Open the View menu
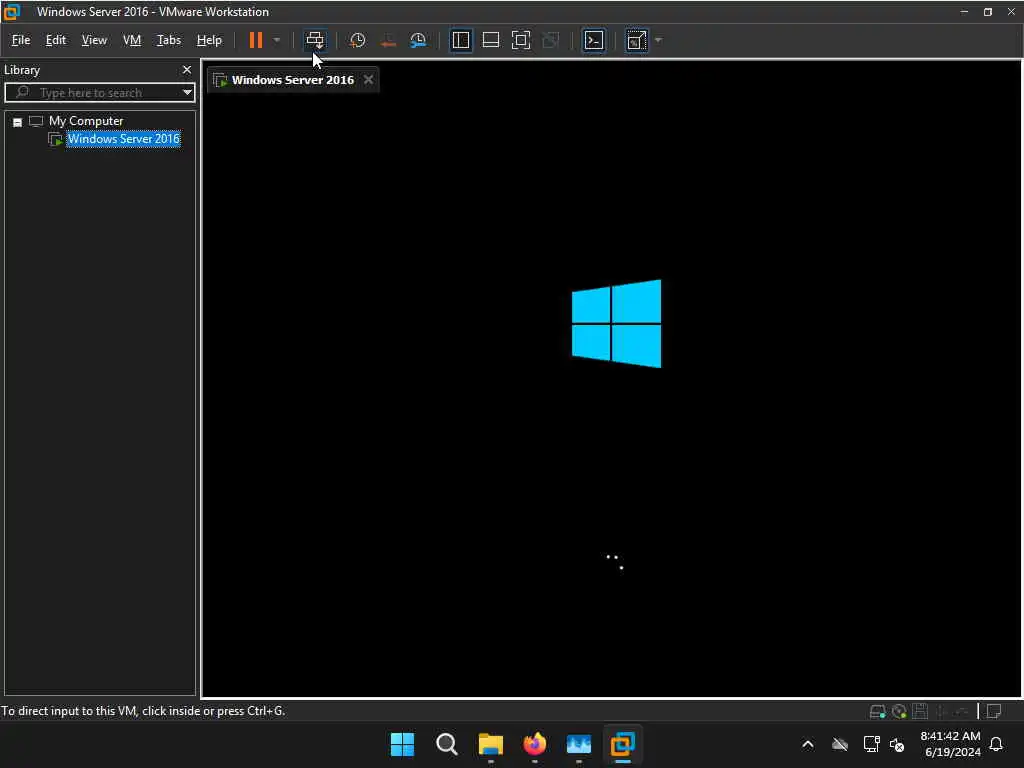This screenshot has height=768, width=1024. coord(94,40)
